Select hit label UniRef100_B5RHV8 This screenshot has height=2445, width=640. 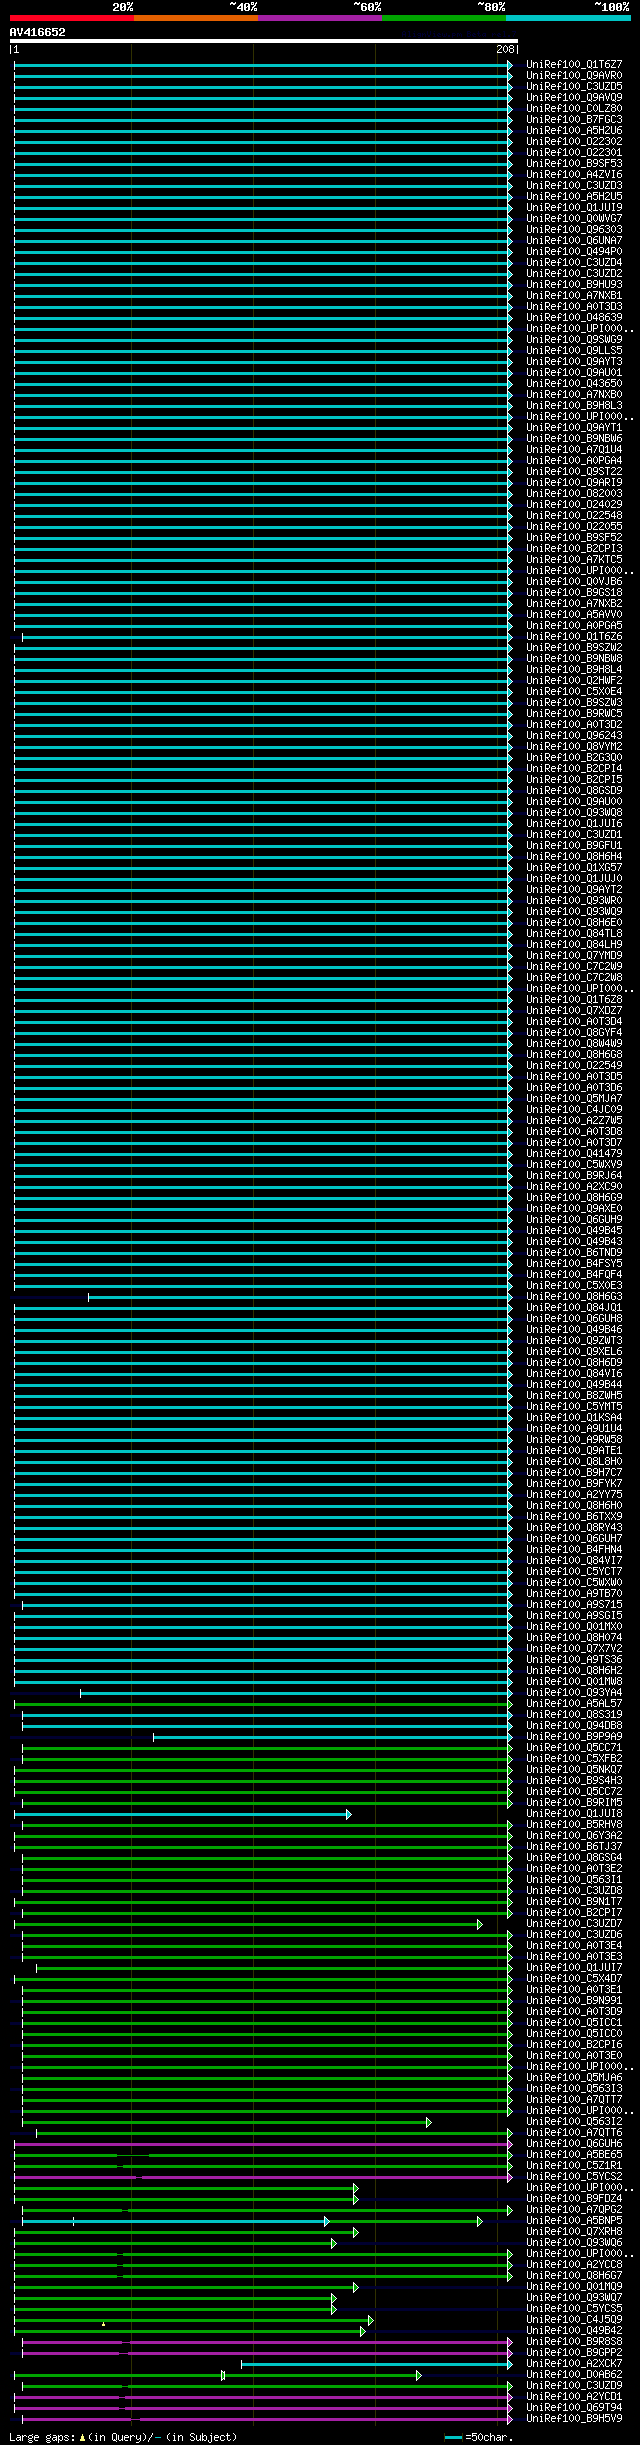click(574, 1824)
